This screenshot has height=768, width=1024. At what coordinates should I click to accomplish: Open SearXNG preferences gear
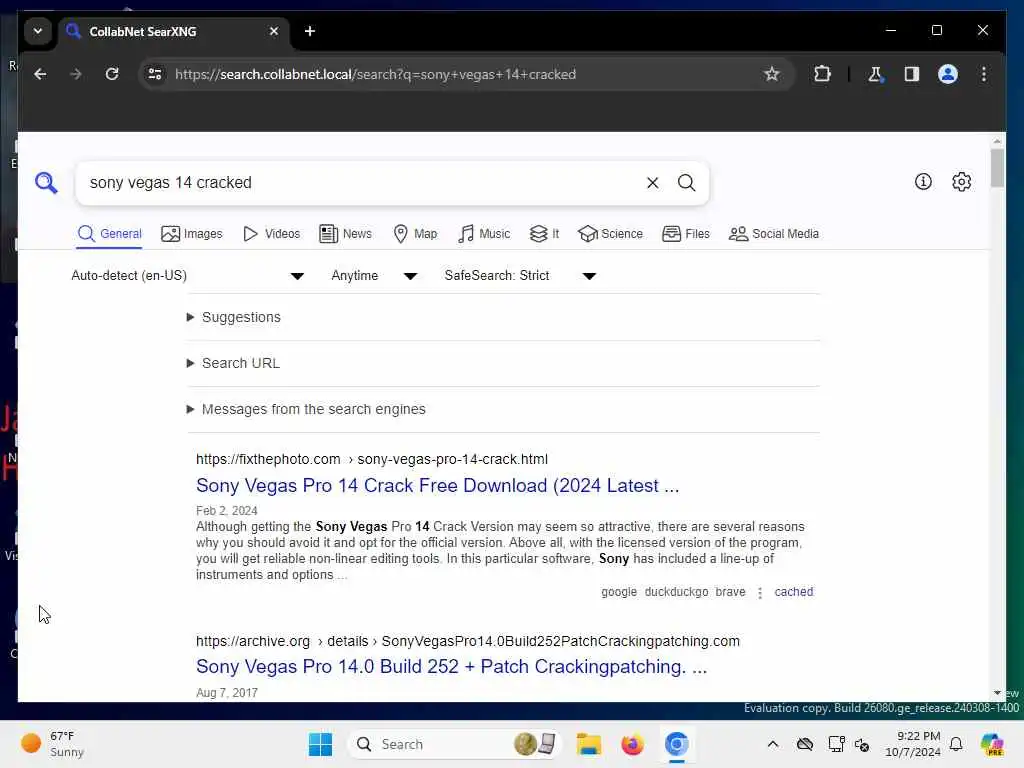pos(961,182)
